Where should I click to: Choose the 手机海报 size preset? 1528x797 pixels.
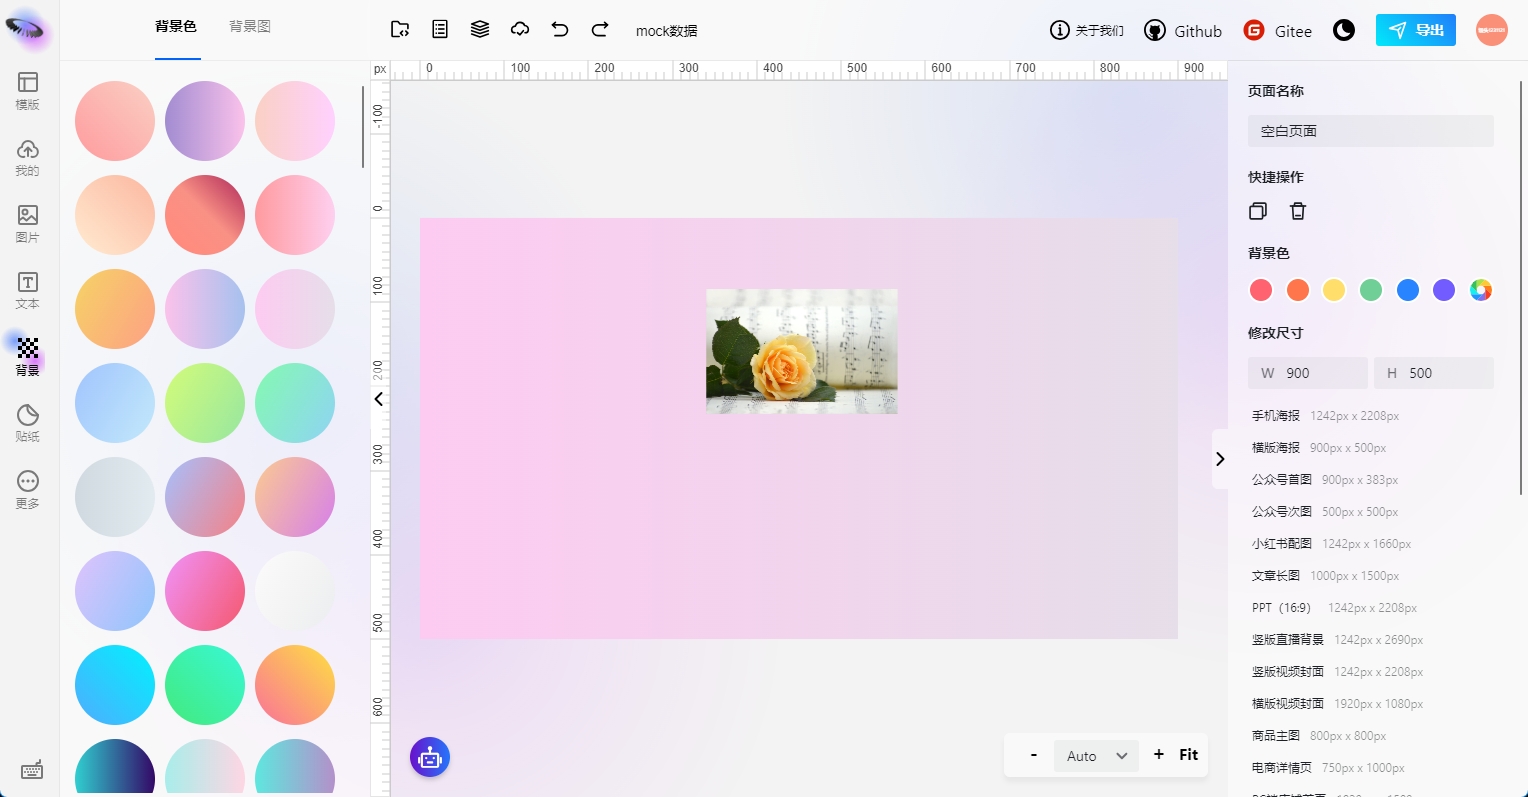[1325, 416]
